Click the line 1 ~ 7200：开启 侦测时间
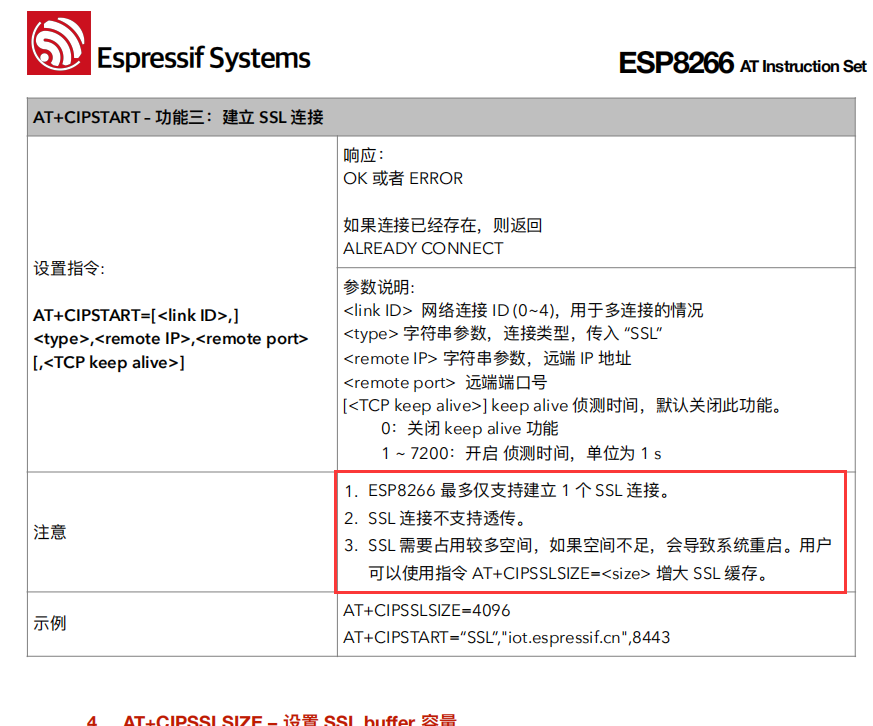The image size is (873, 726). [x=521, y=453]
